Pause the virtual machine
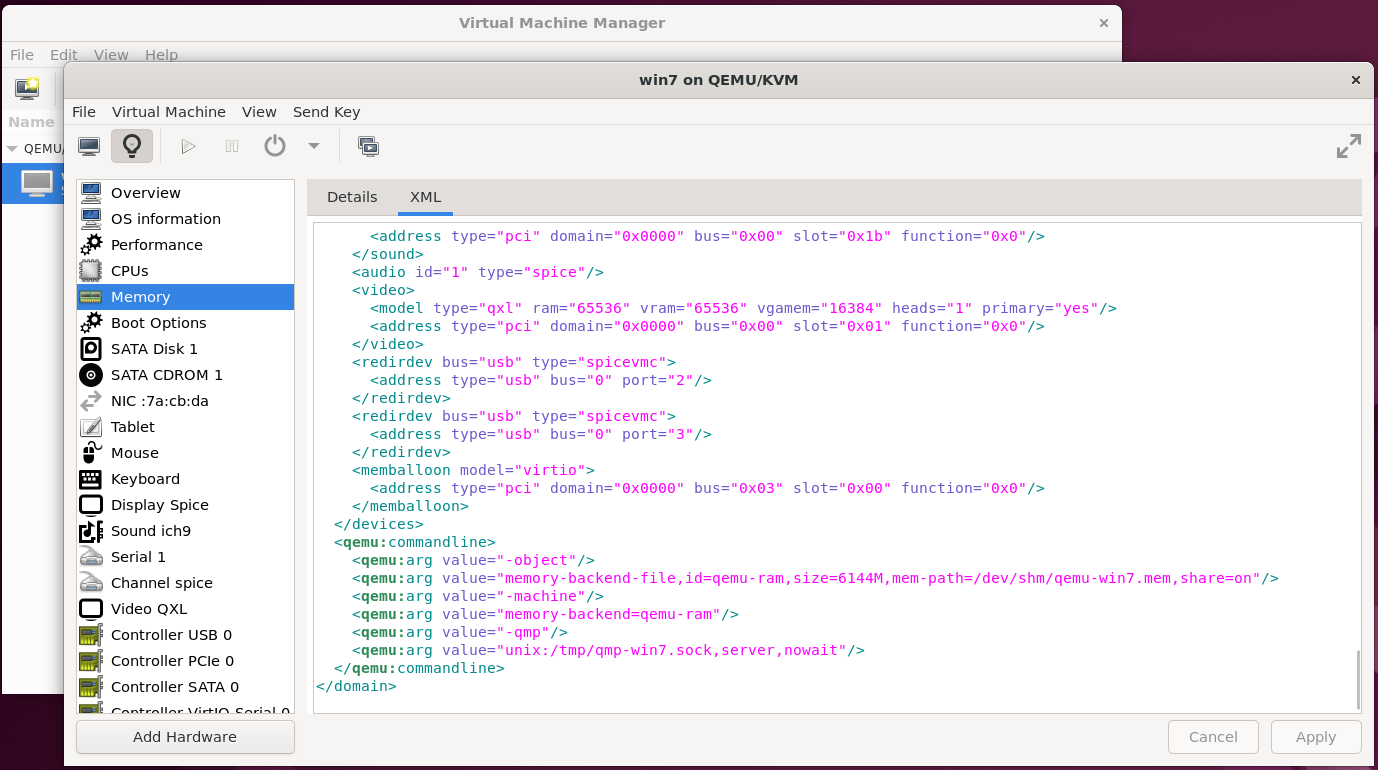The height and width of the screenshot is (770, 1378). tap(232, 146)
